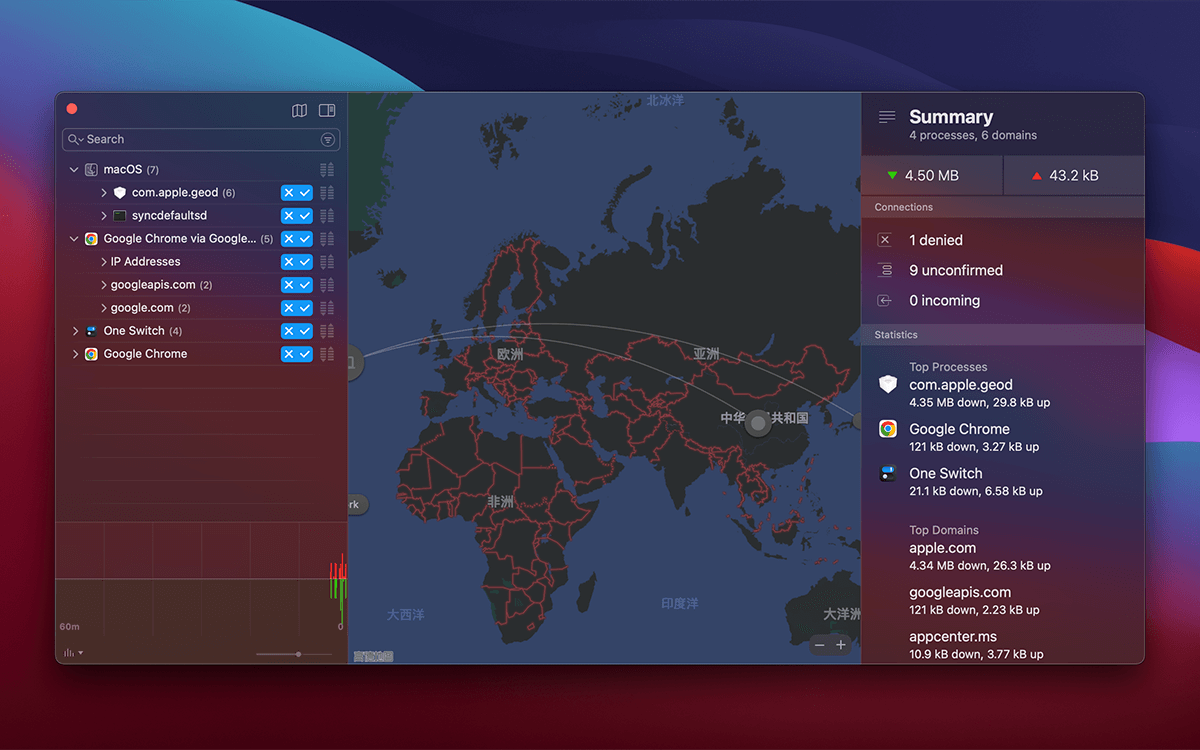Viewport: 1200px width, 750px height.
Task: Show the 0 incoming connections
Action: pyautogui.click(x=944, y=300)
